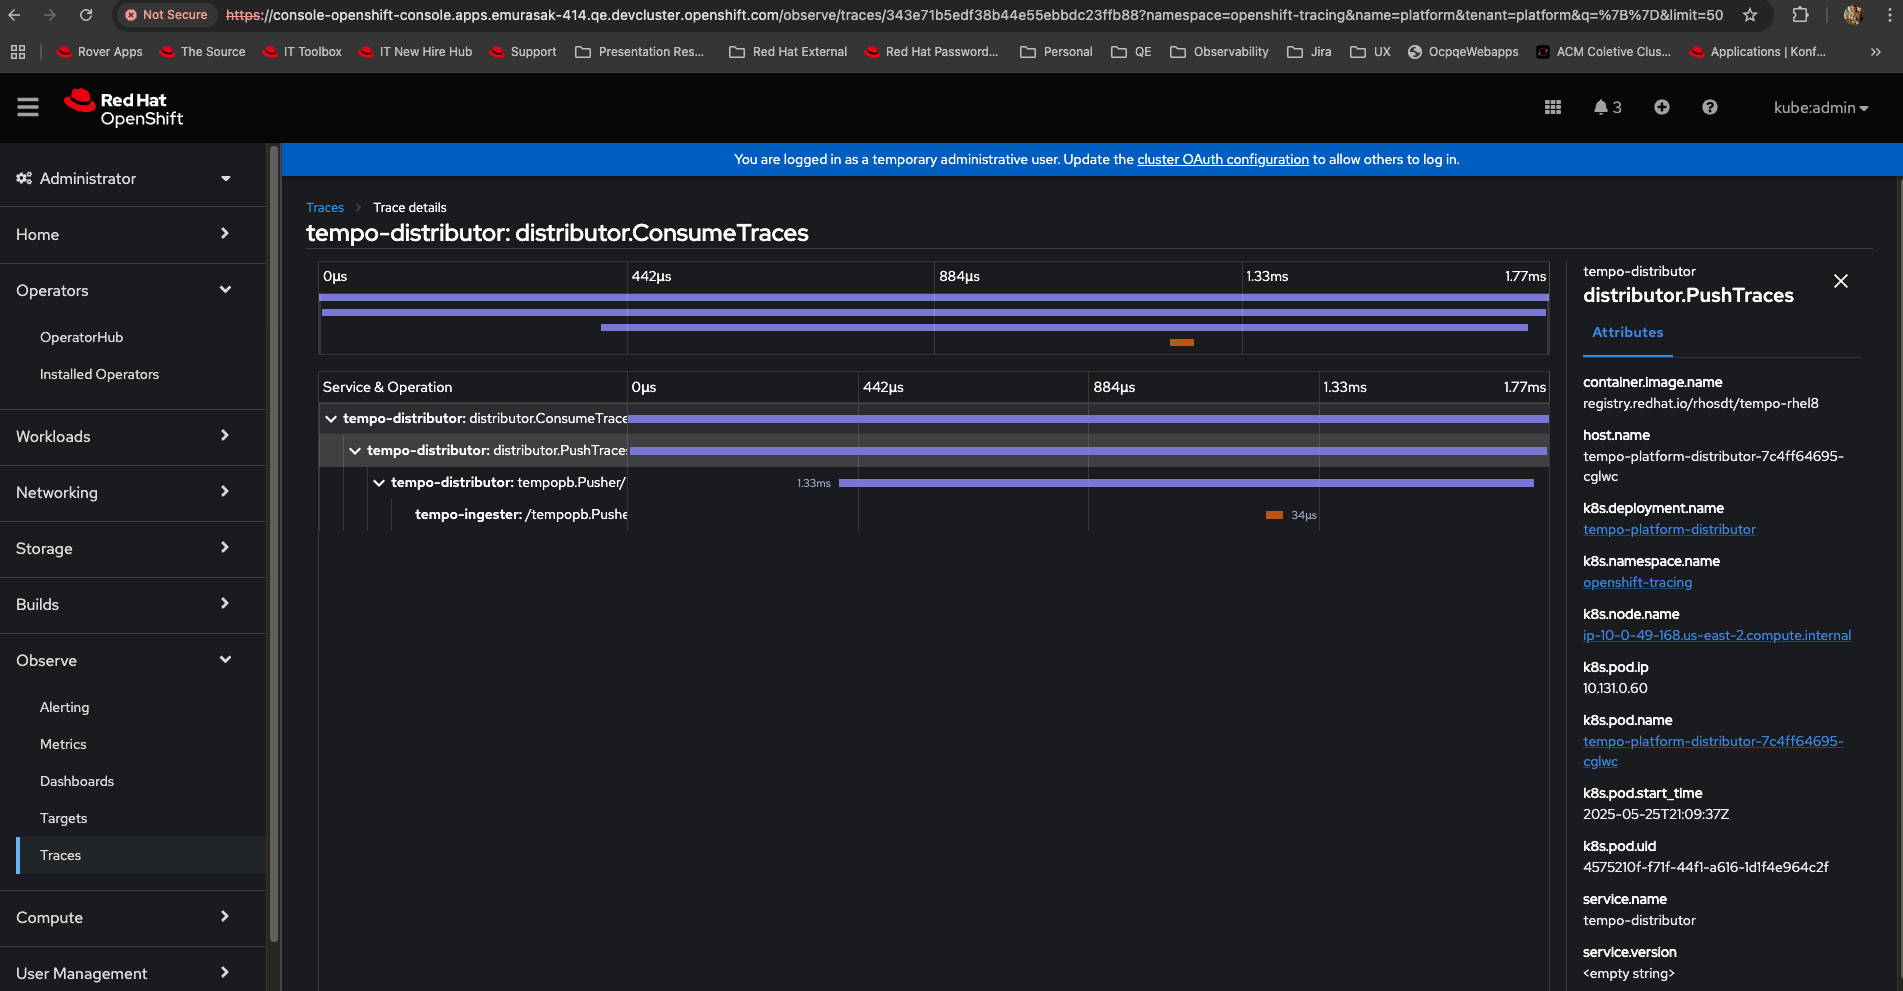The width and height of the screenshot is (1903, 991).
Task: Click the Red Hat OpenShift logo
Action: 123,108
